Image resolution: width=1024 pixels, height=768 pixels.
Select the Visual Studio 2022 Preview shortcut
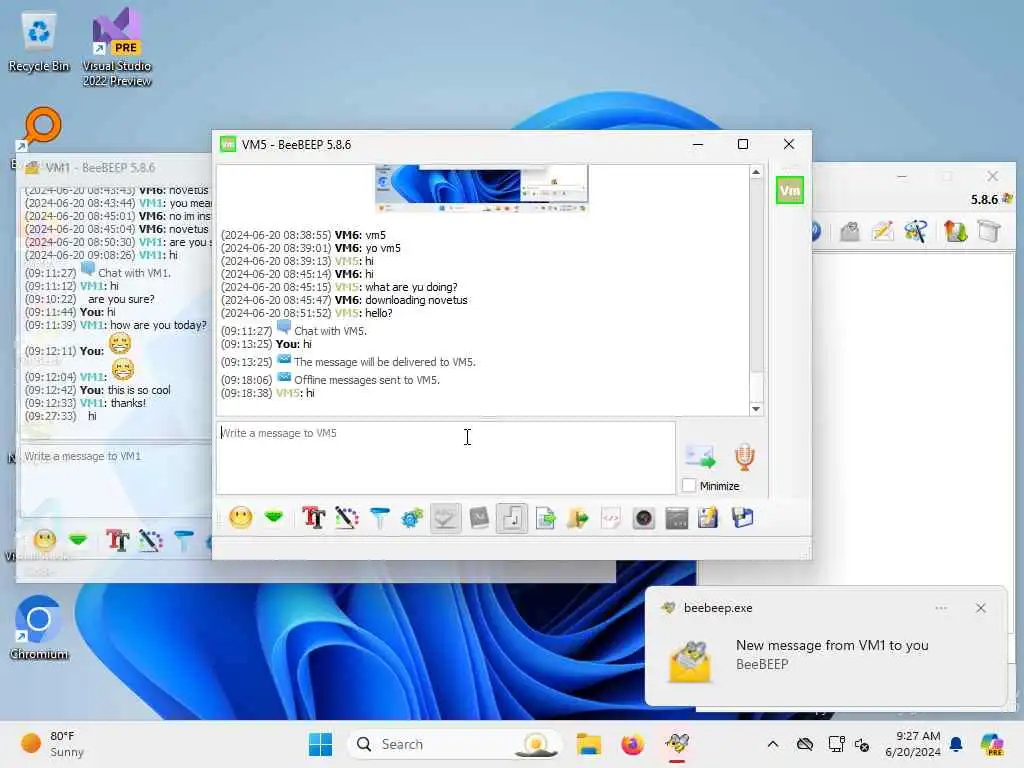117,47
